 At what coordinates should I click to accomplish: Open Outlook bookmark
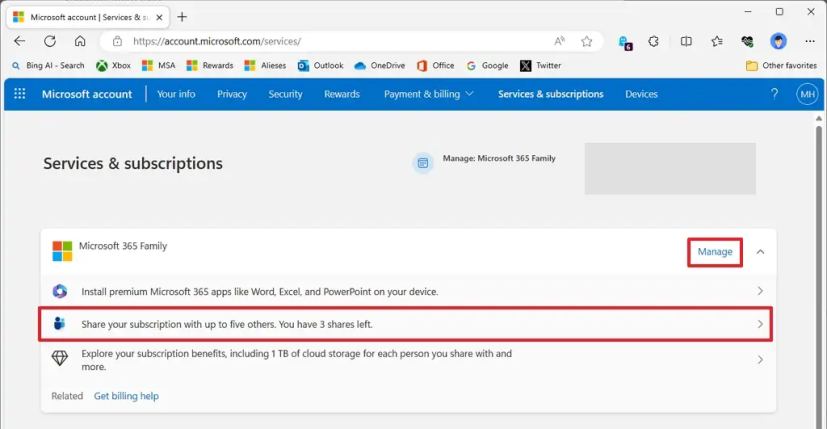pyautogui.click(x=321, y=65)
